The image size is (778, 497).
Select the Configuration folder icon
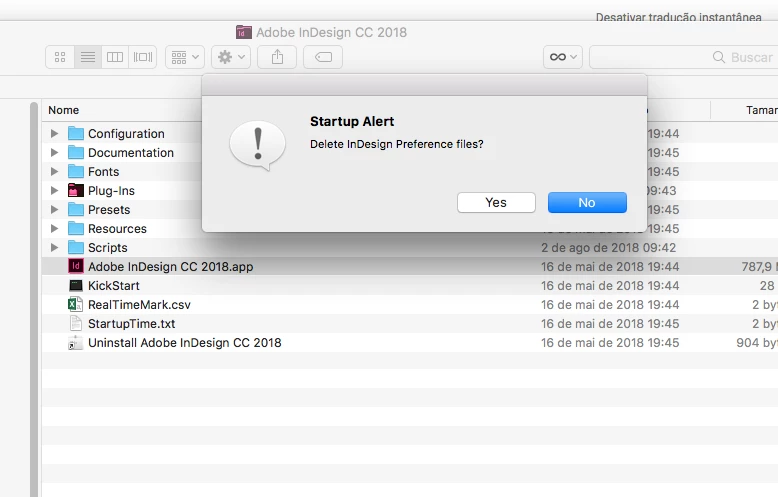coord(75,133)
